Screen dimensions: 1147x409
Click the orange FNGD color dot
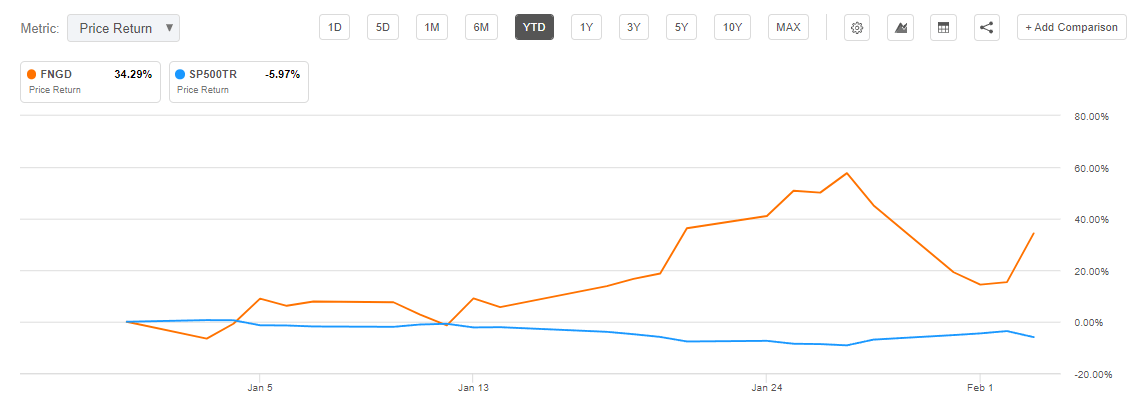point(31,74)
